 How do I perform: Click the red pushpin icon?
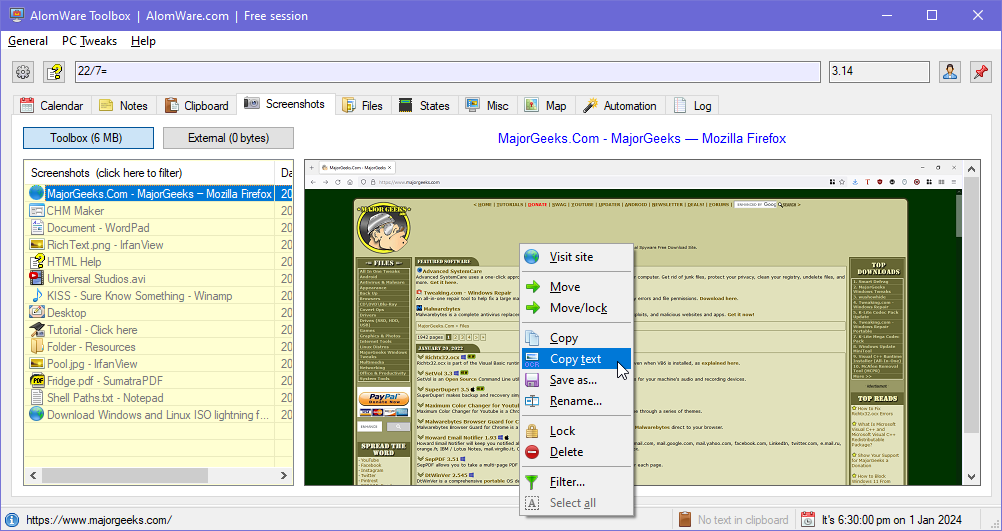click(980, 72)
